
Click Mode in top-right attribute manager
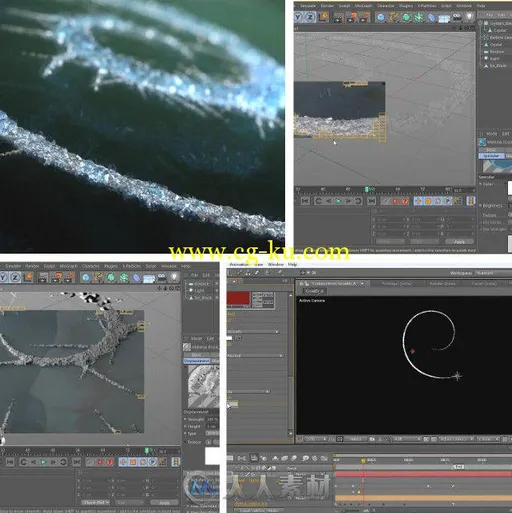(491, 134)
